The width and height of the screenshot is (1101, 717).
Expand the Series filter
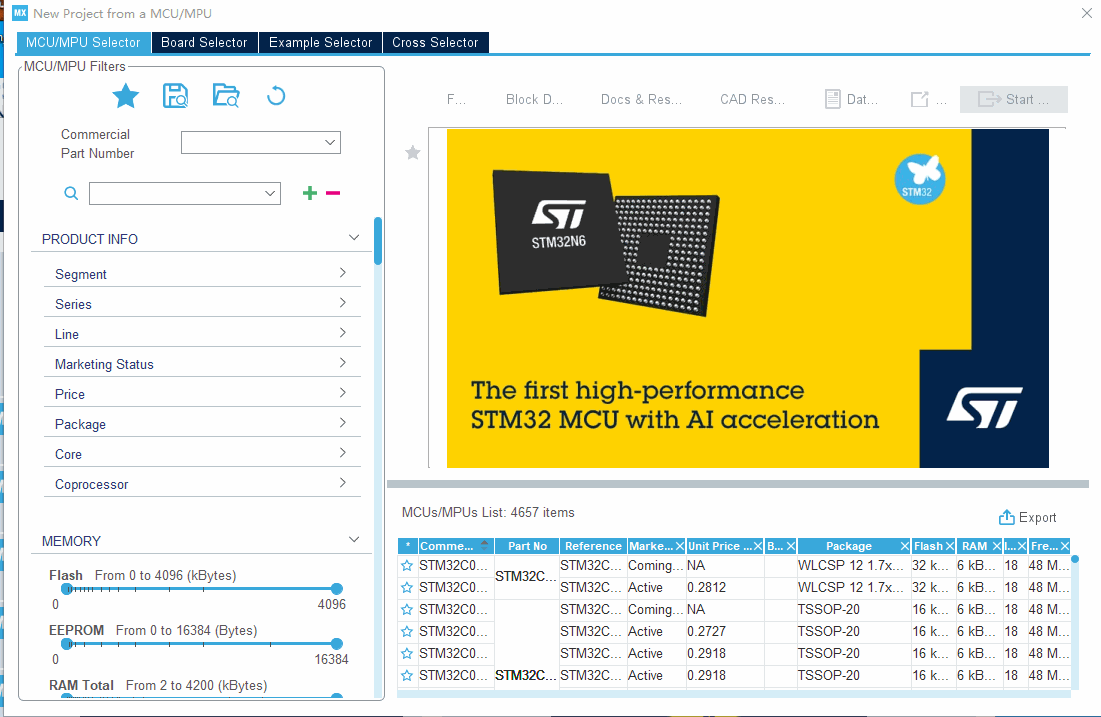(343, 303)
